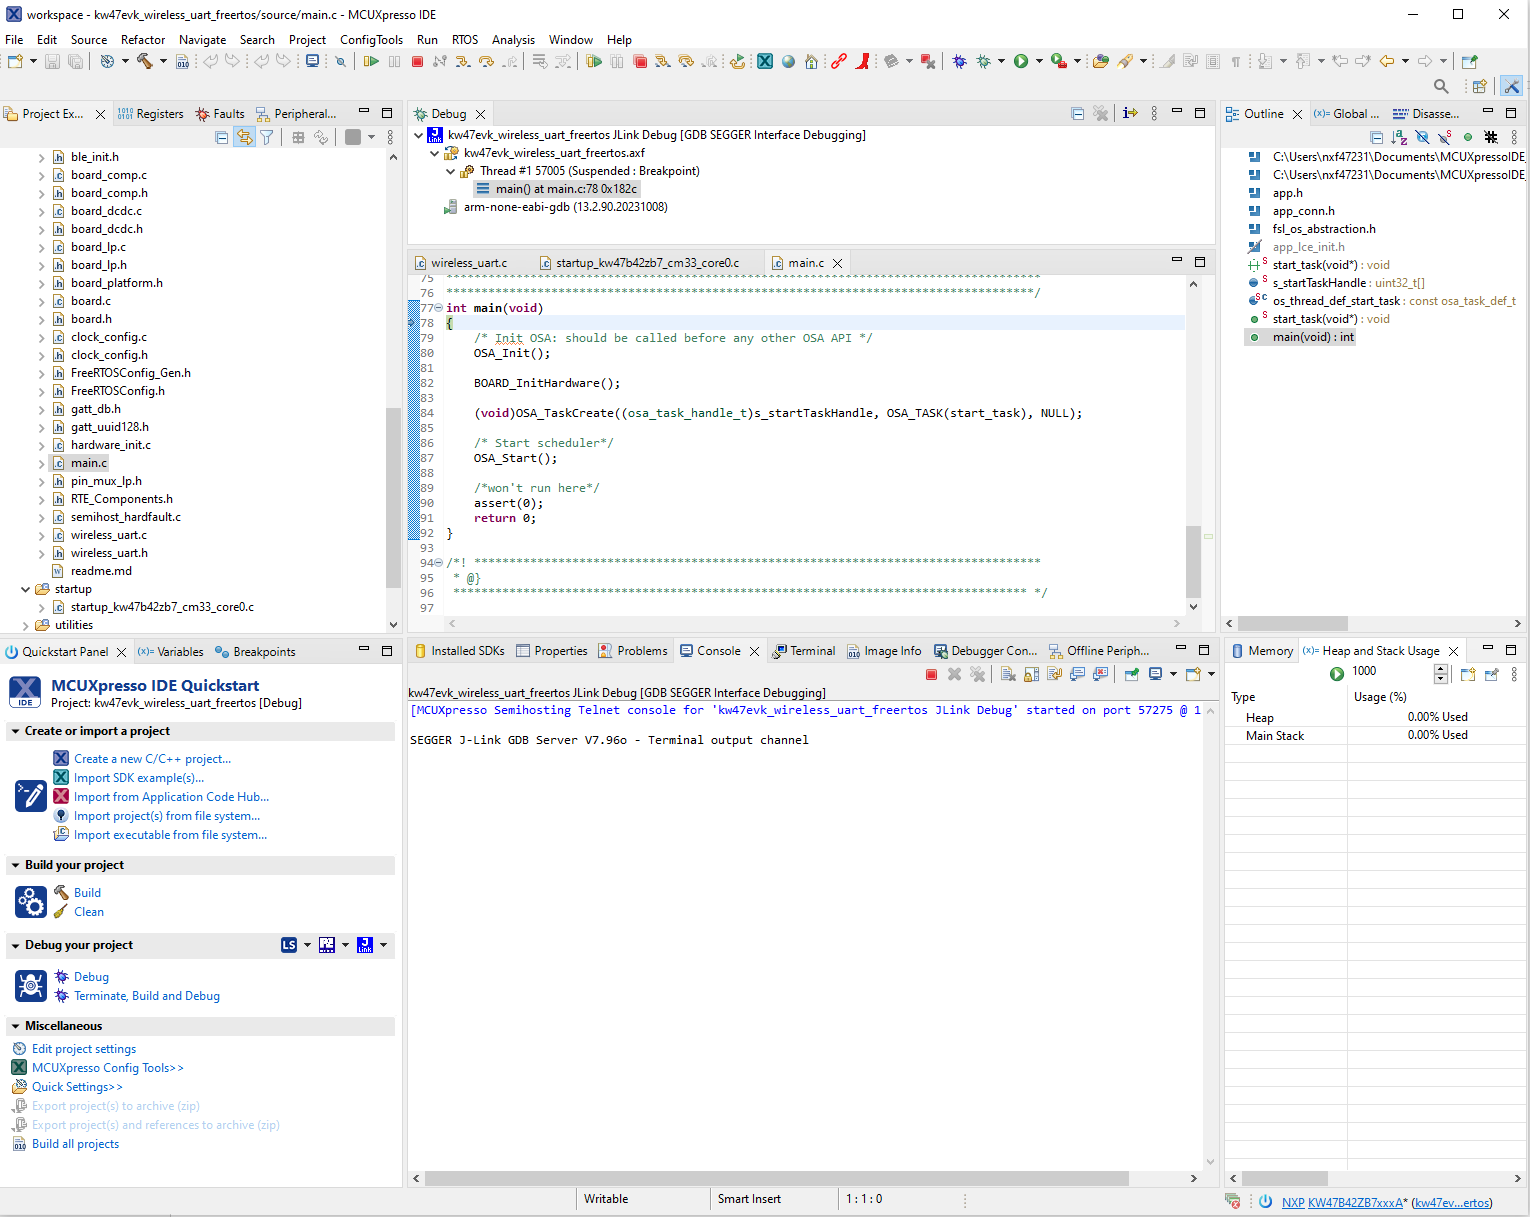Expand the utilities folder
This screenshot has height=1217, width=1530.
point(28,624)
